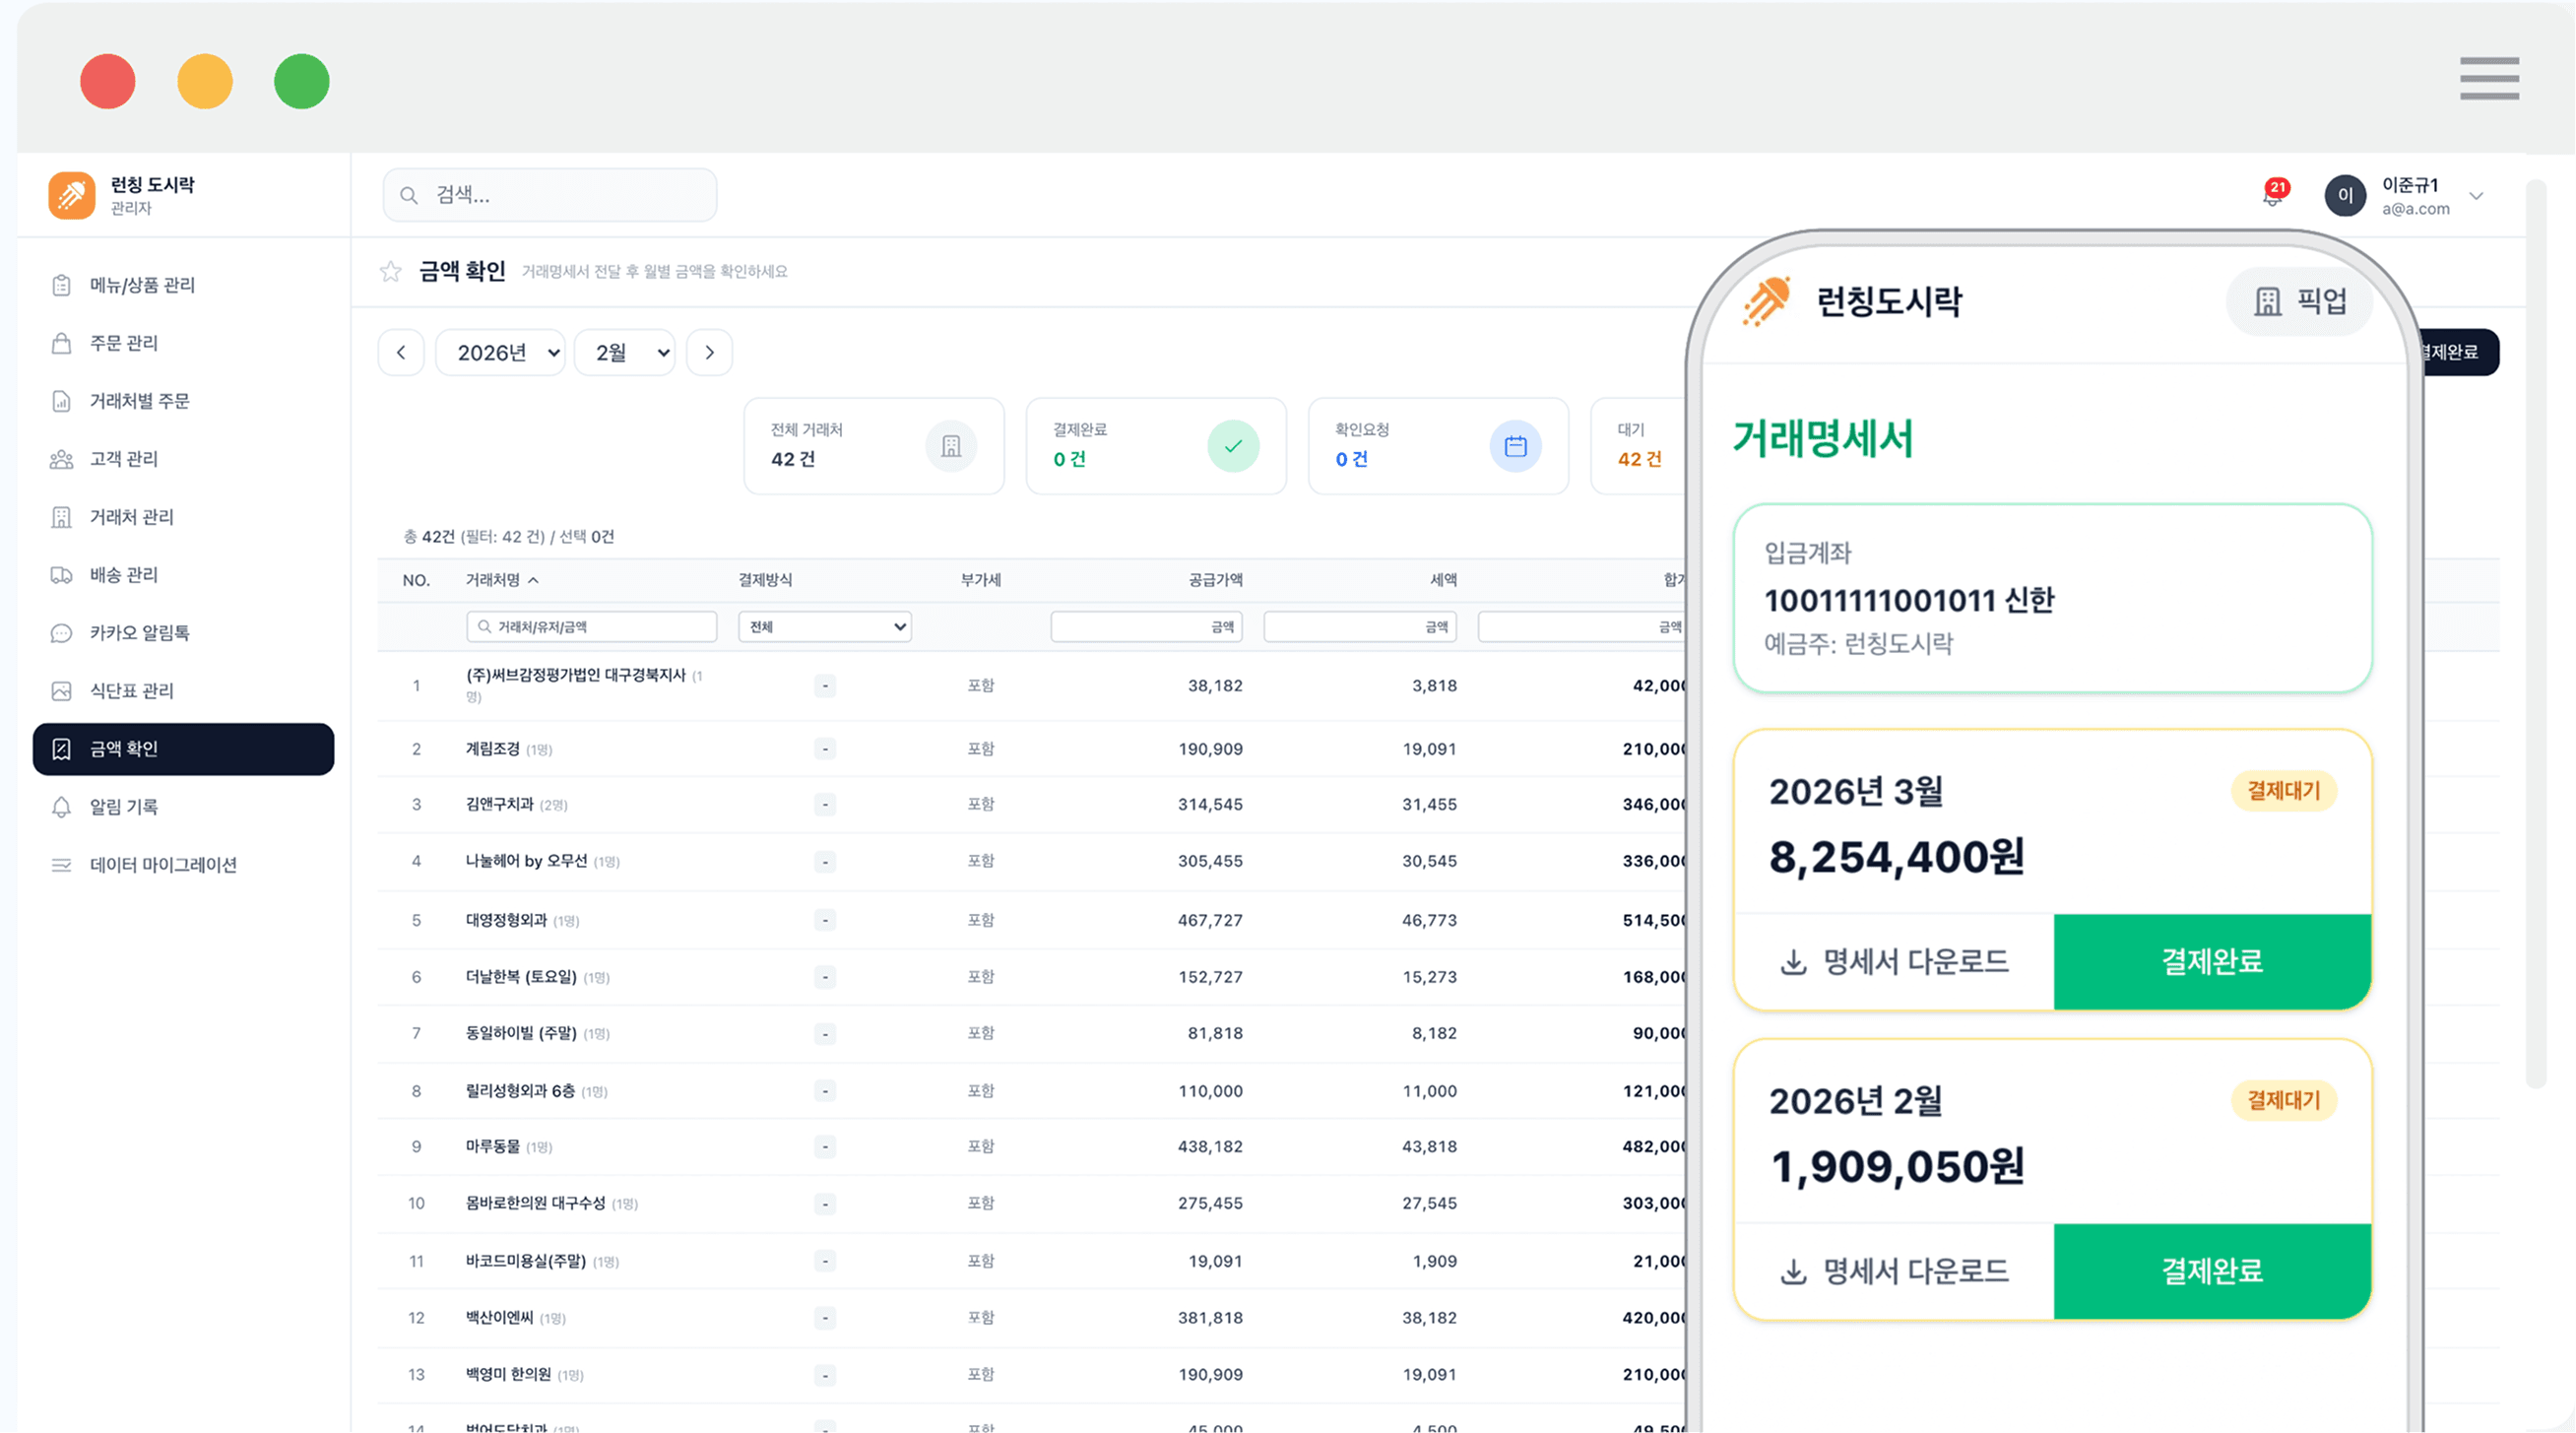Image resolution: width=2576 pixels, height=1433 pixels.
Task: Toggle the favorite star beside 금액 확인
Action: click(x=391, y=271)
